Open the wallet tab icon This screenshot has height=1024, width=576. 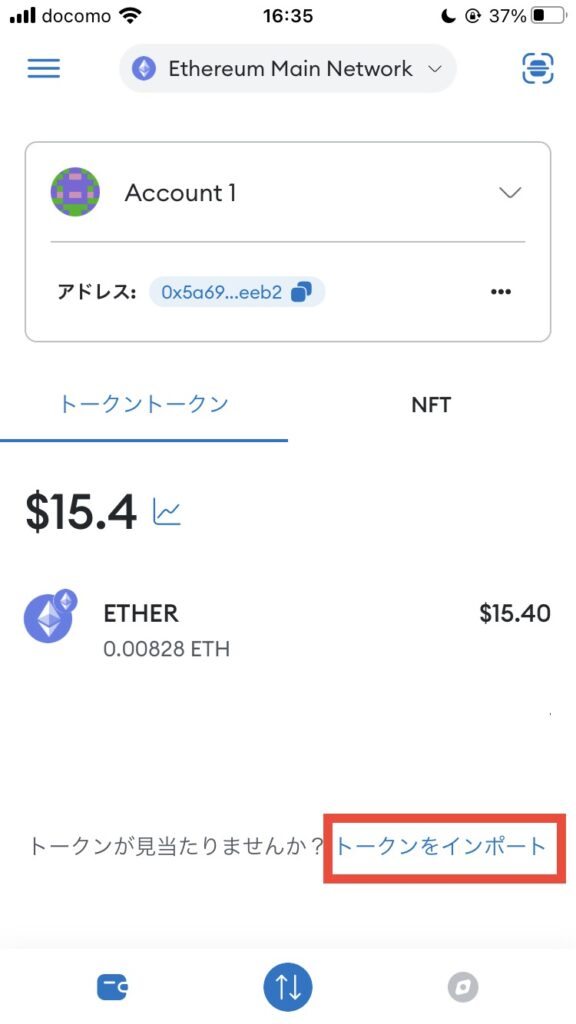pyautogui.click(x=112, y=987)
